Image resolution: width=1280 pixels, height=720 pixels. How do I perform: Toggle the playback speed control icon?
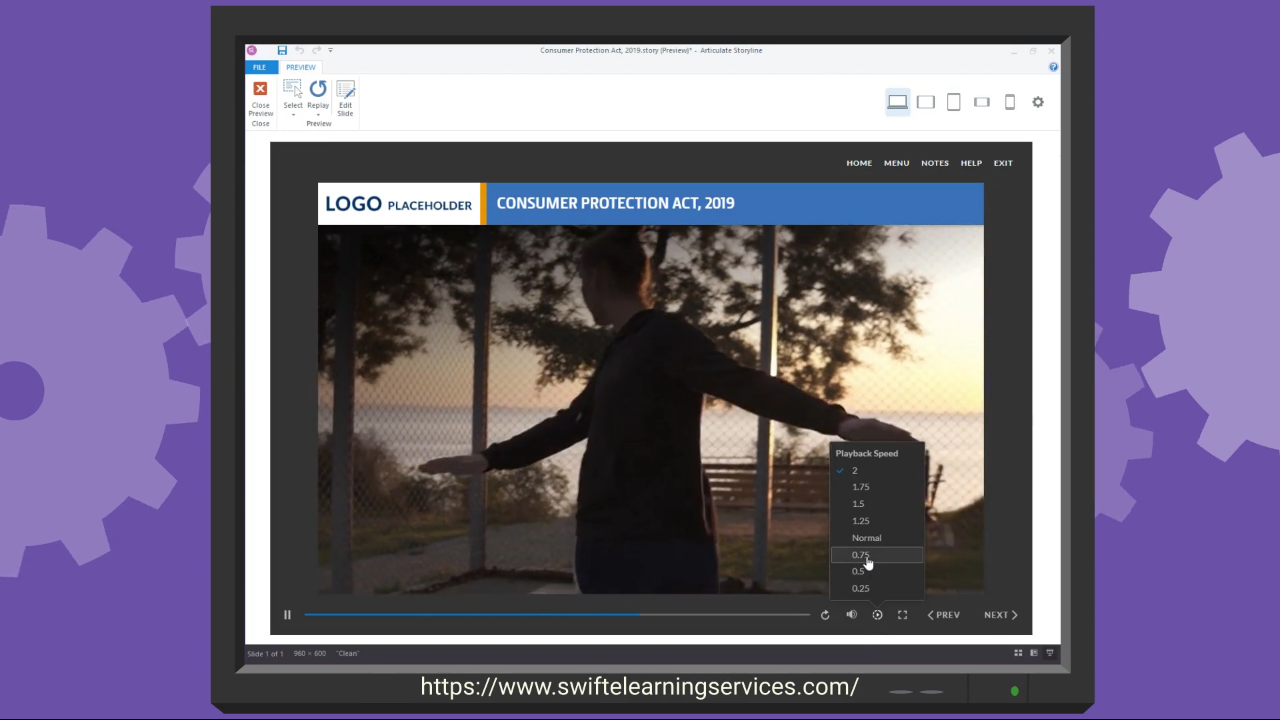point(877,615)
